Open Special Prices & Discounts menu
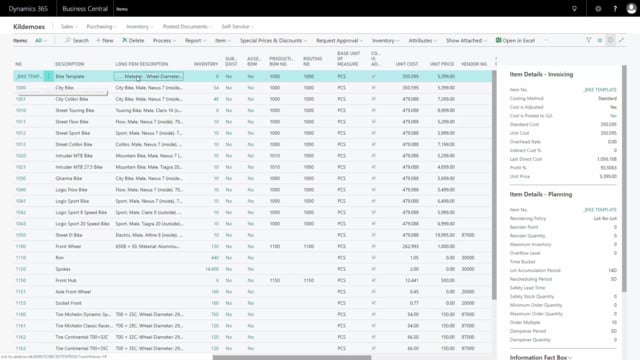The height and width of the screenshot is (360, 640). point(273,40)
